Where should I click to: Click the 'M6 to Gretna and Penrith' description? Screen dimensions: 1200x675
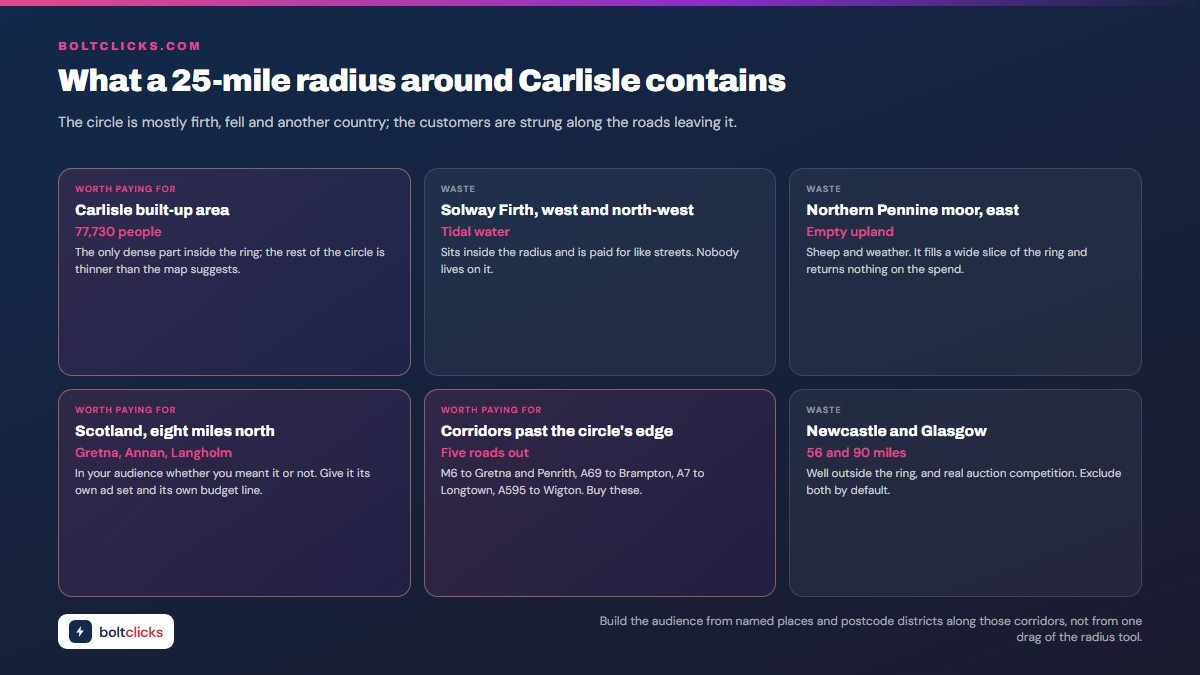pyautogui.click(x=573, y=482)
